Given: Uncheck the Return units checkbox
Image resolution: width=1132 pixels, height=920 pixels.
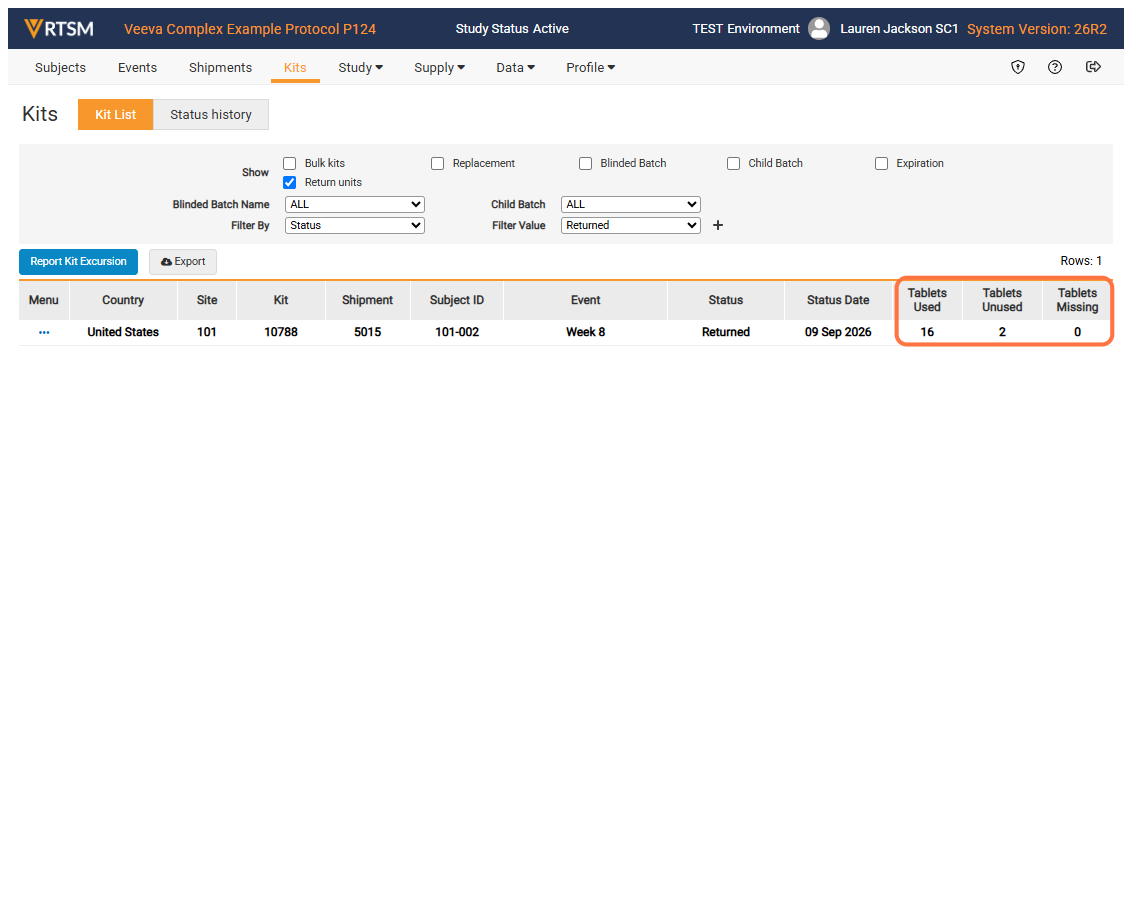Looking at the screenshot, I should point(289,182).
